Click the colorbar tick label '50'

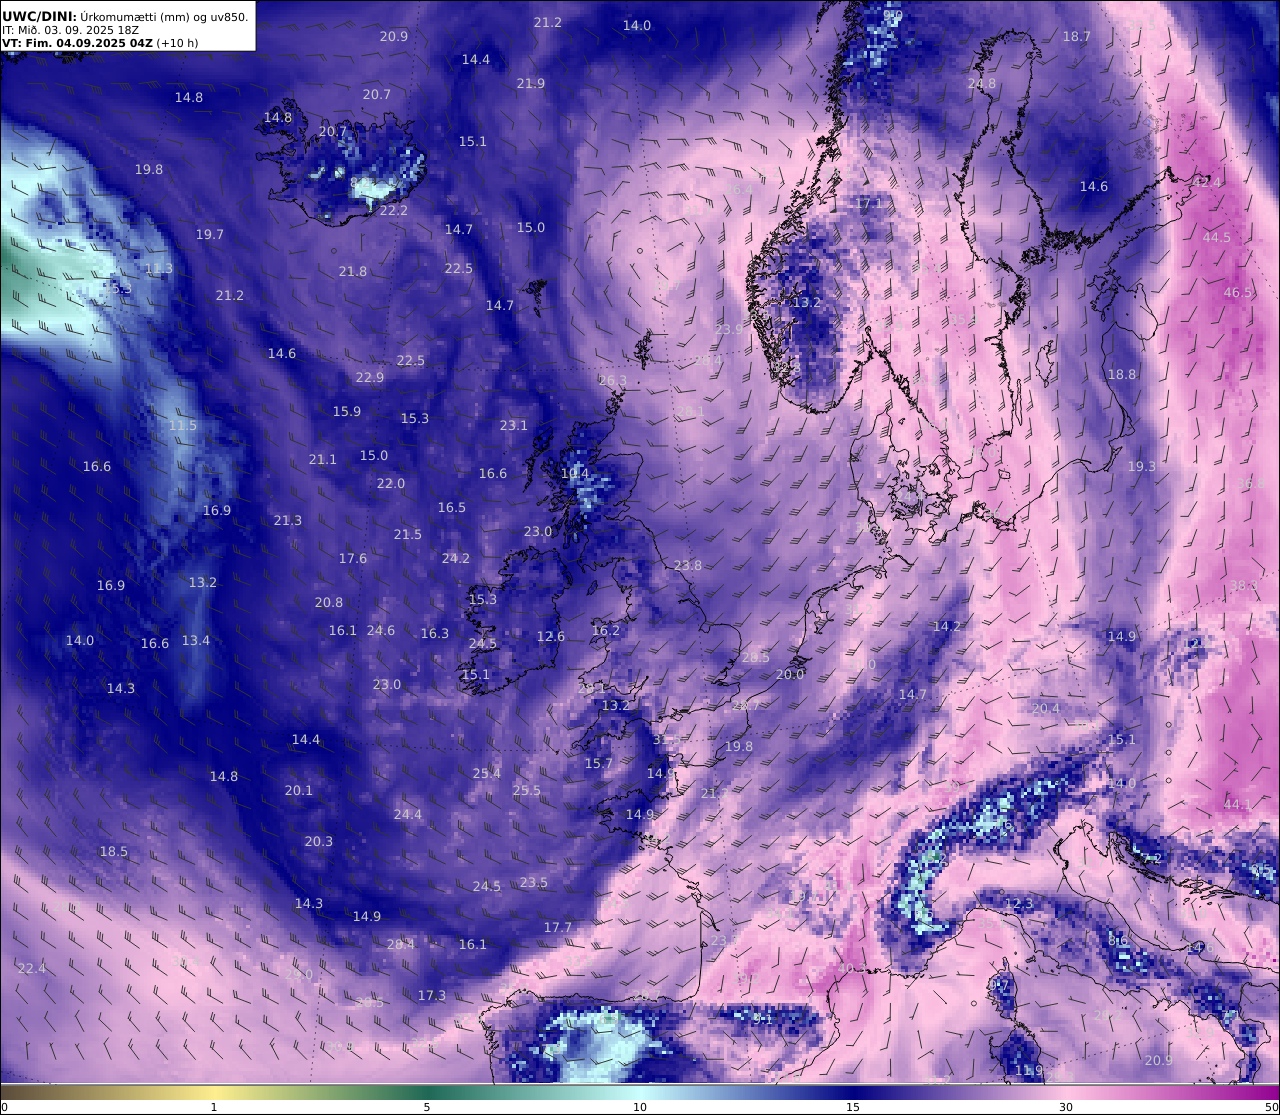[1271, 1107]
